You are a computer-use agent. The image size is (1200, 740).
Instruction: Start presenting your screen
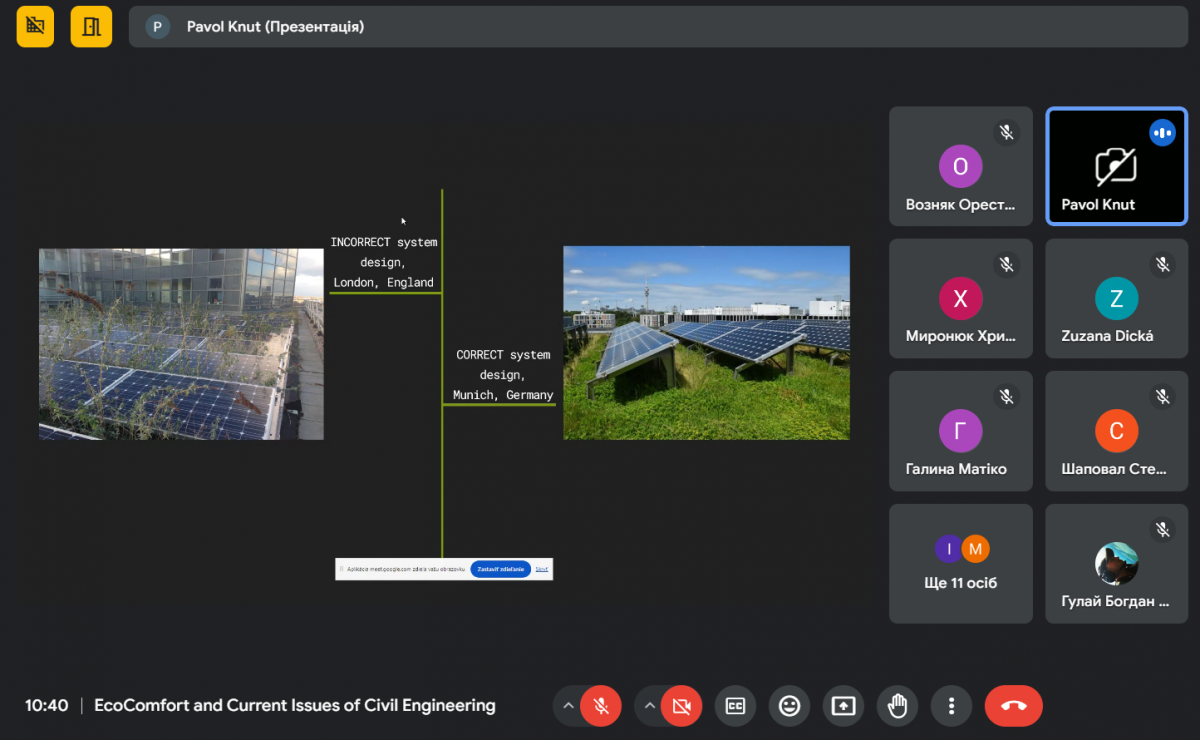[x=843, y=706]
